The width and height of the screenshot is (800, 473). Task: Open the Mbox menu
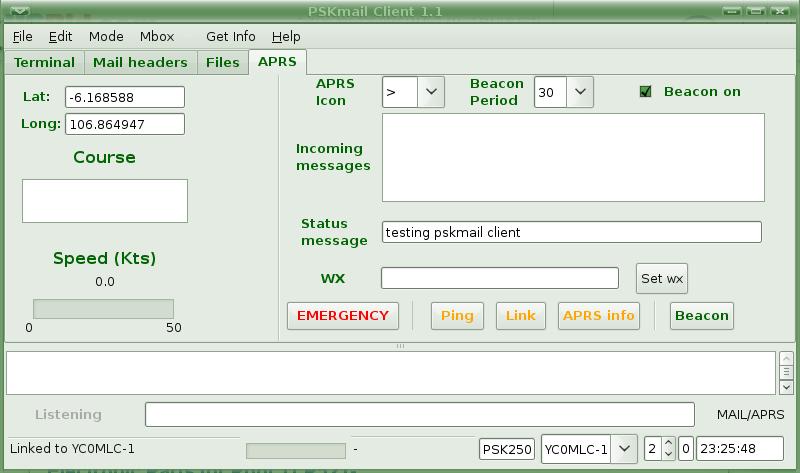coord(157,37)
